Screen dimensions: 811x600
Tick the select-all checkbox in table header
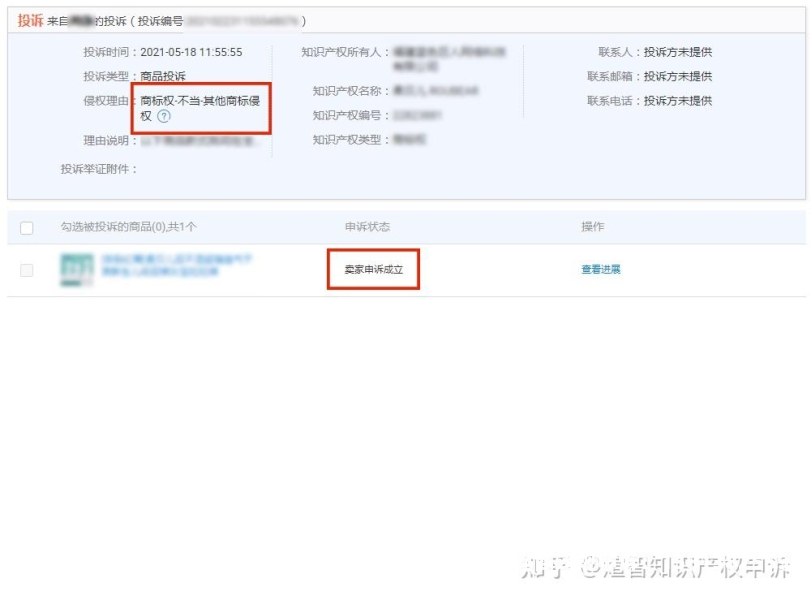(x=27, y=228)
